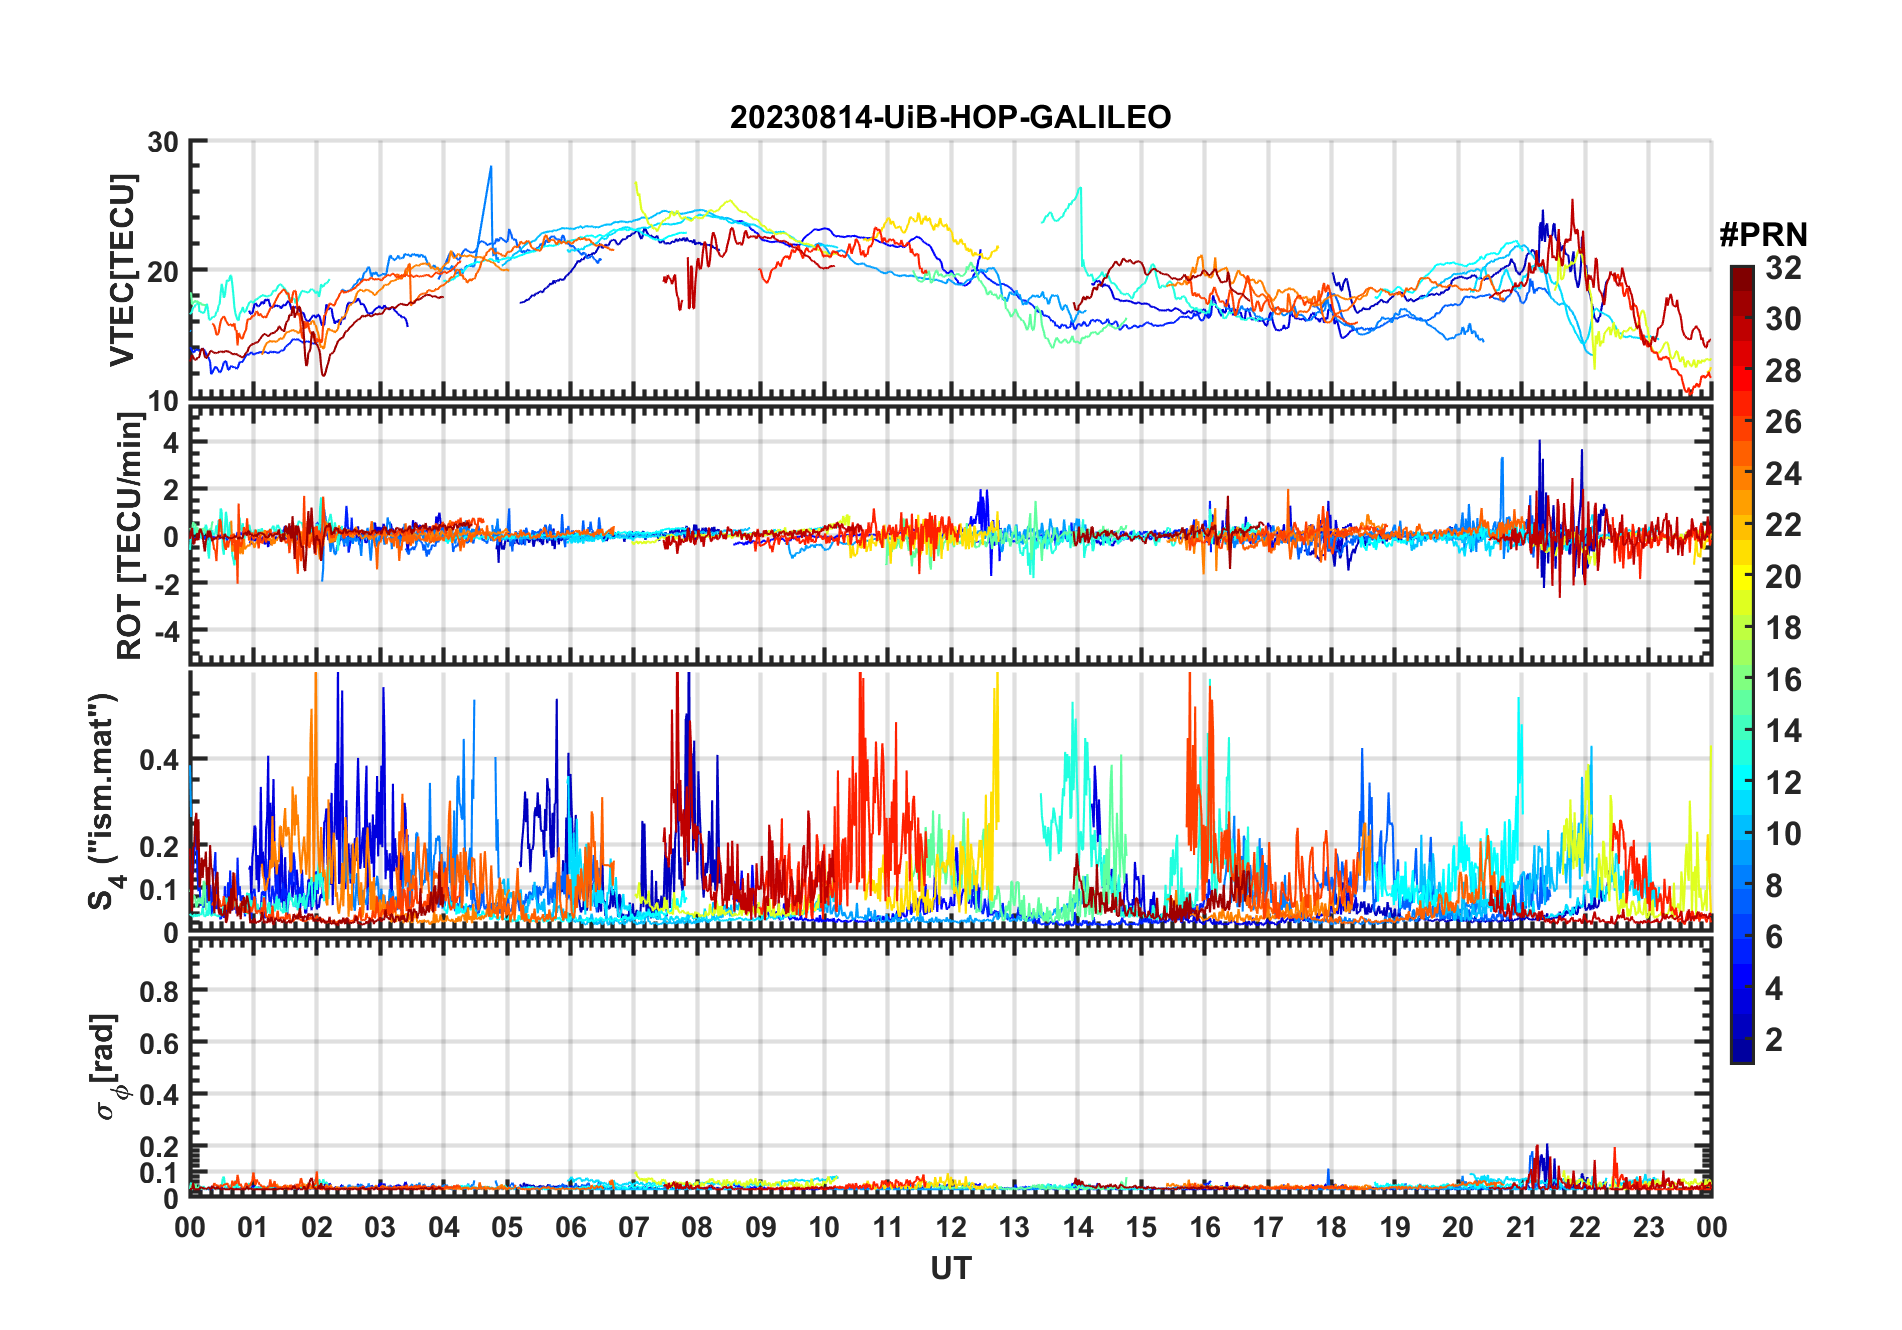
Task: Select the ROT [TECU/min] axis label
Action: [x=129, y=535]
